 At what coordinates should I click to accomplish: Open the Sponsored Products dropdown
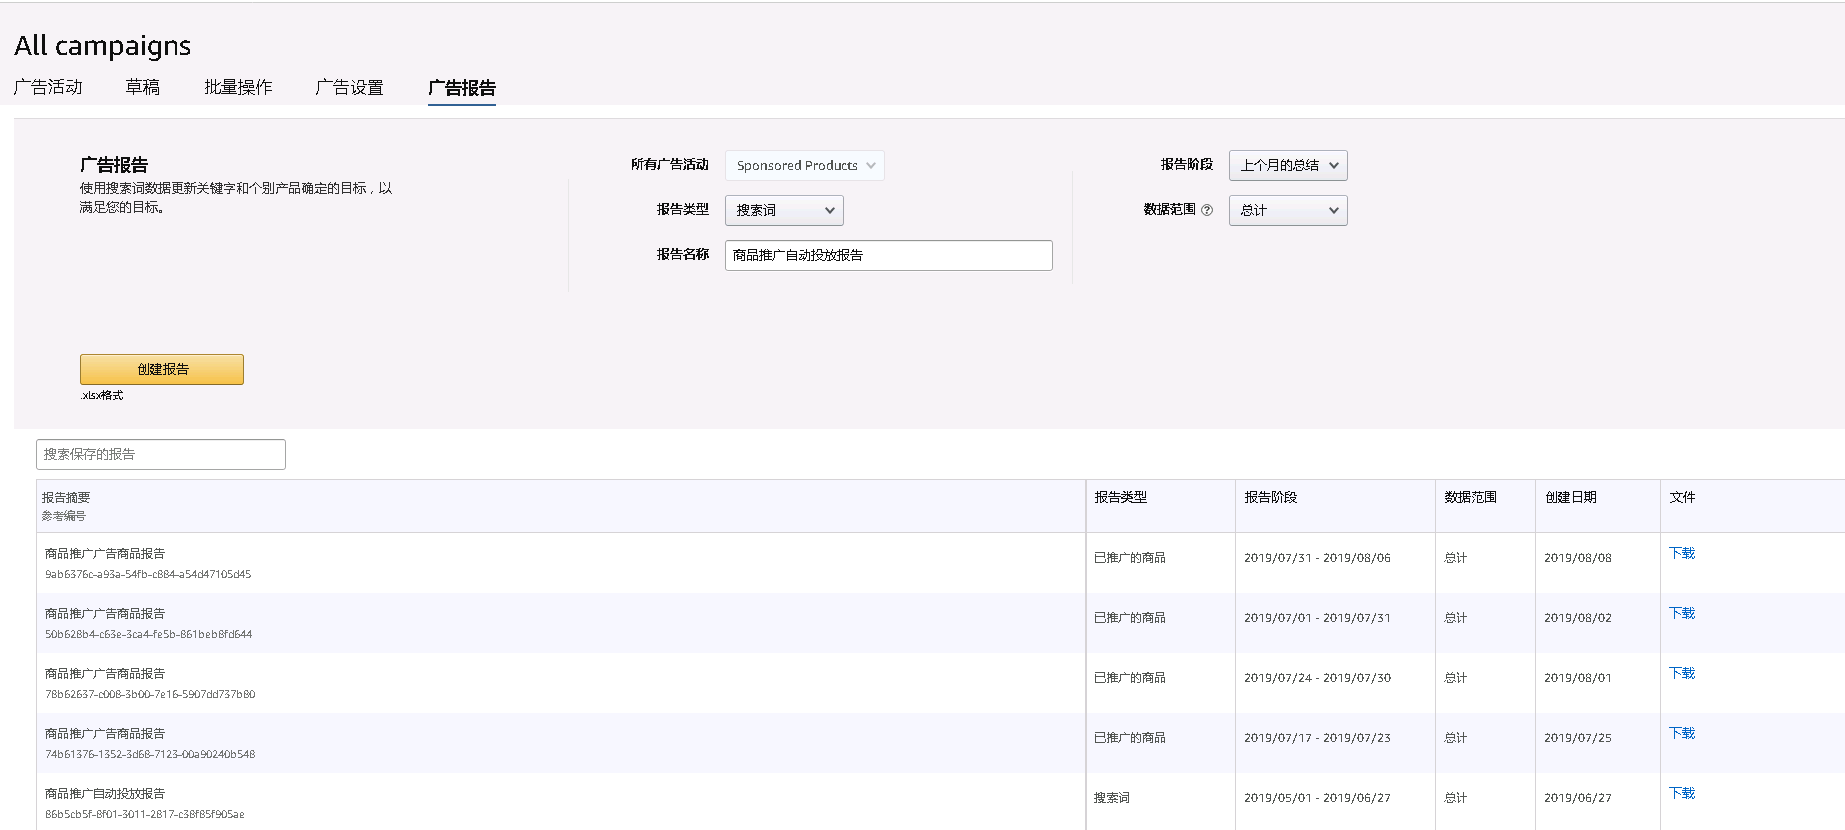pyautogui.click(x=805, y=165)
